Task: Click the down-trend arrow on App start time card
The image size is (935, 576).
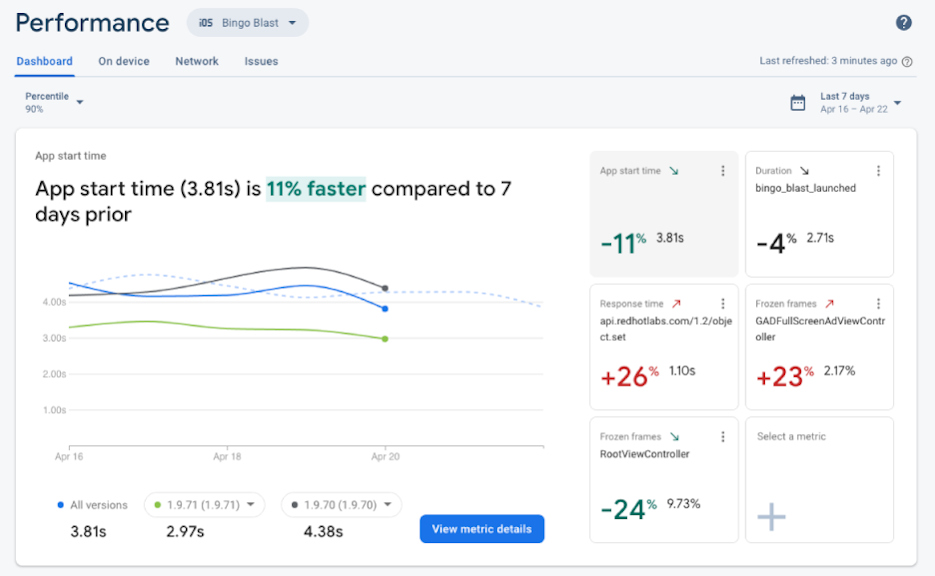Action: tap(674, 171)
